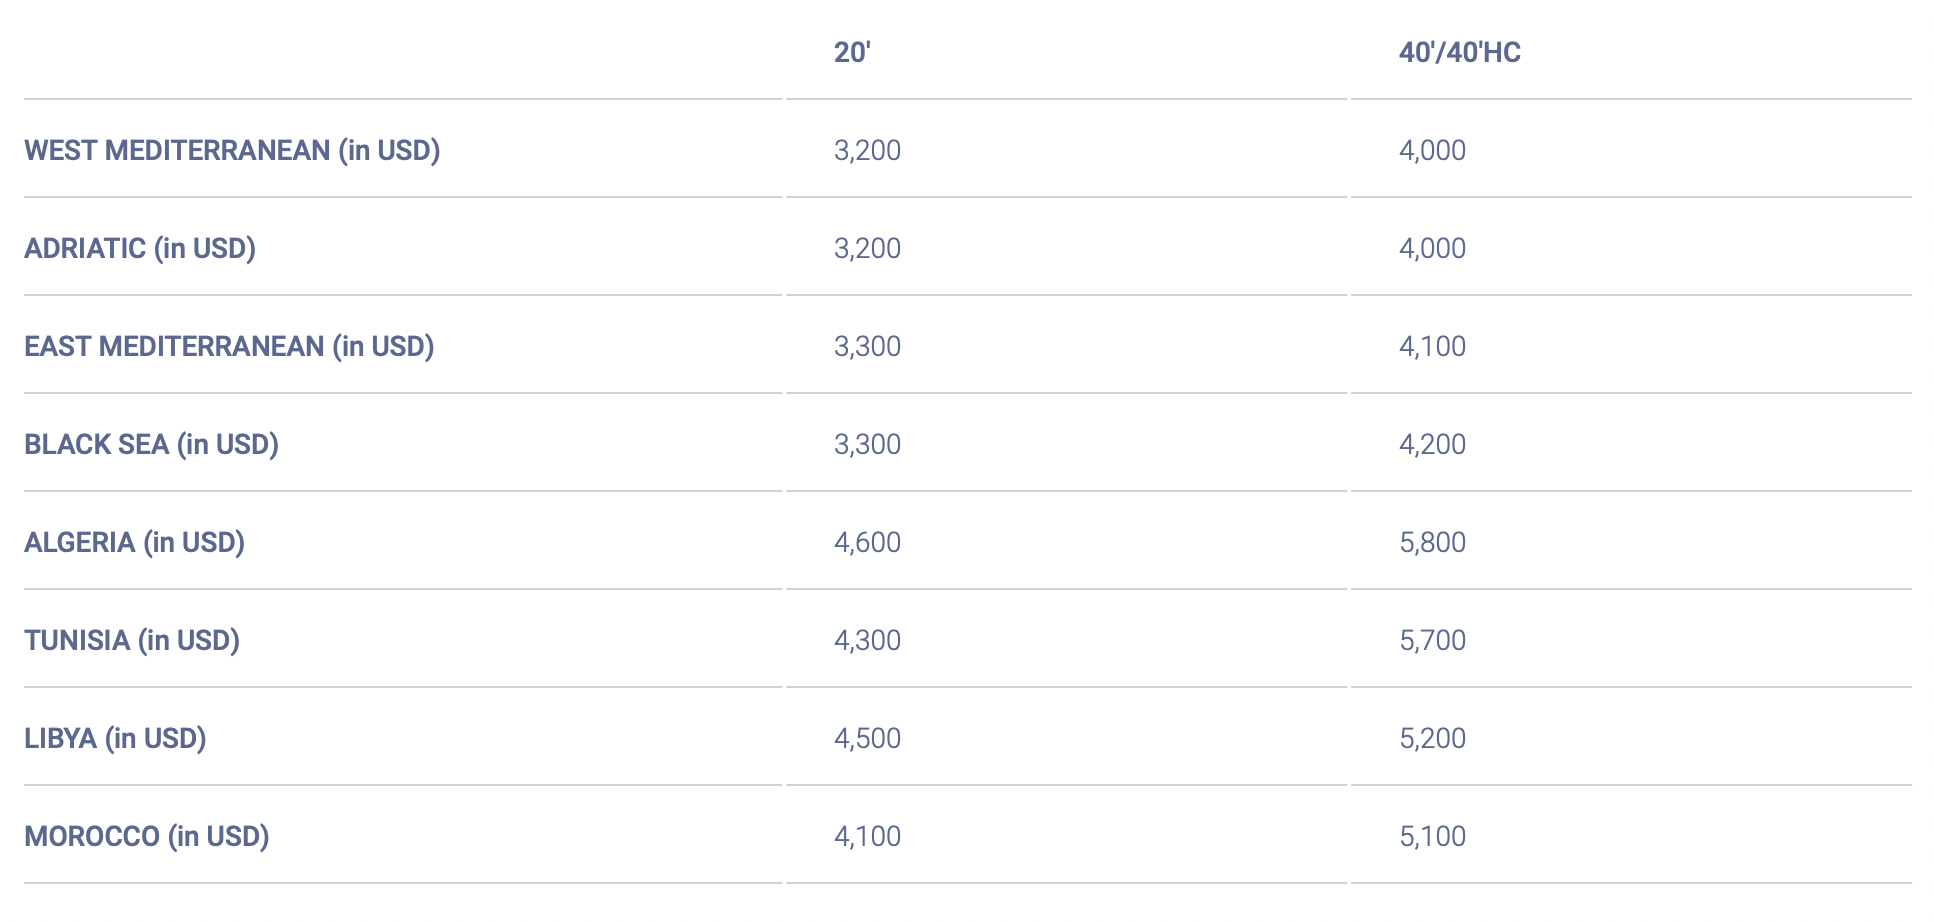This screenshot has width=1934, height=922.
Task: Click Tunisia 20' rate 4,300
Action: pyautogui.click(x=867, y=640)
